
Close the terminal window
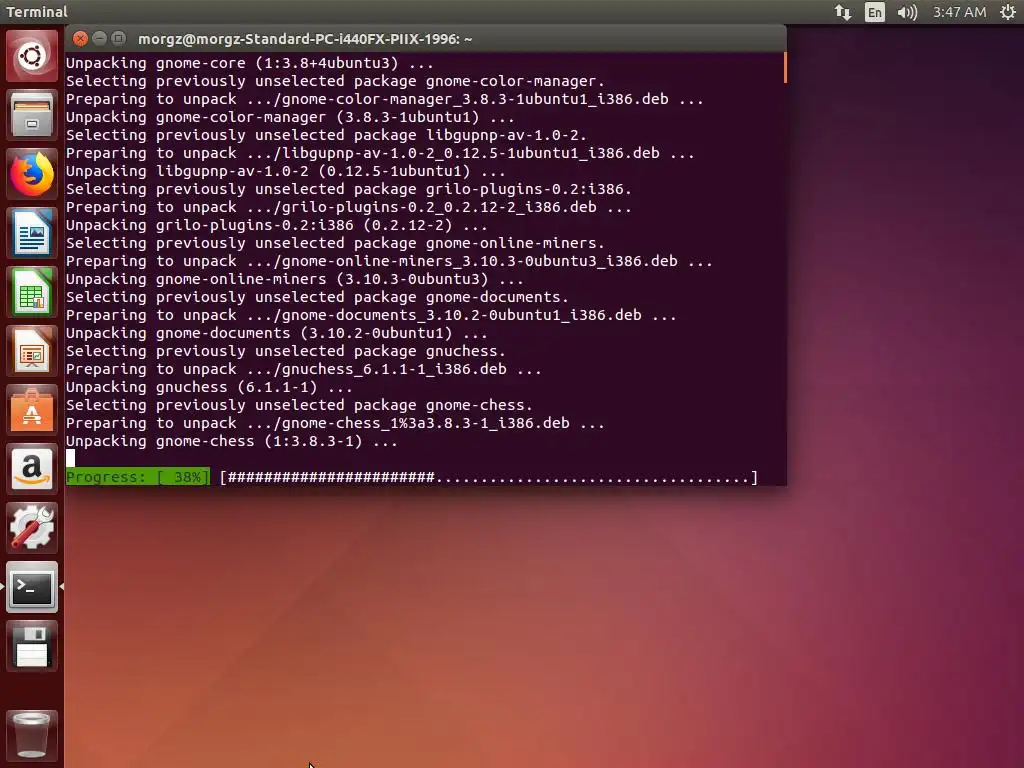(x=80, y=39)
